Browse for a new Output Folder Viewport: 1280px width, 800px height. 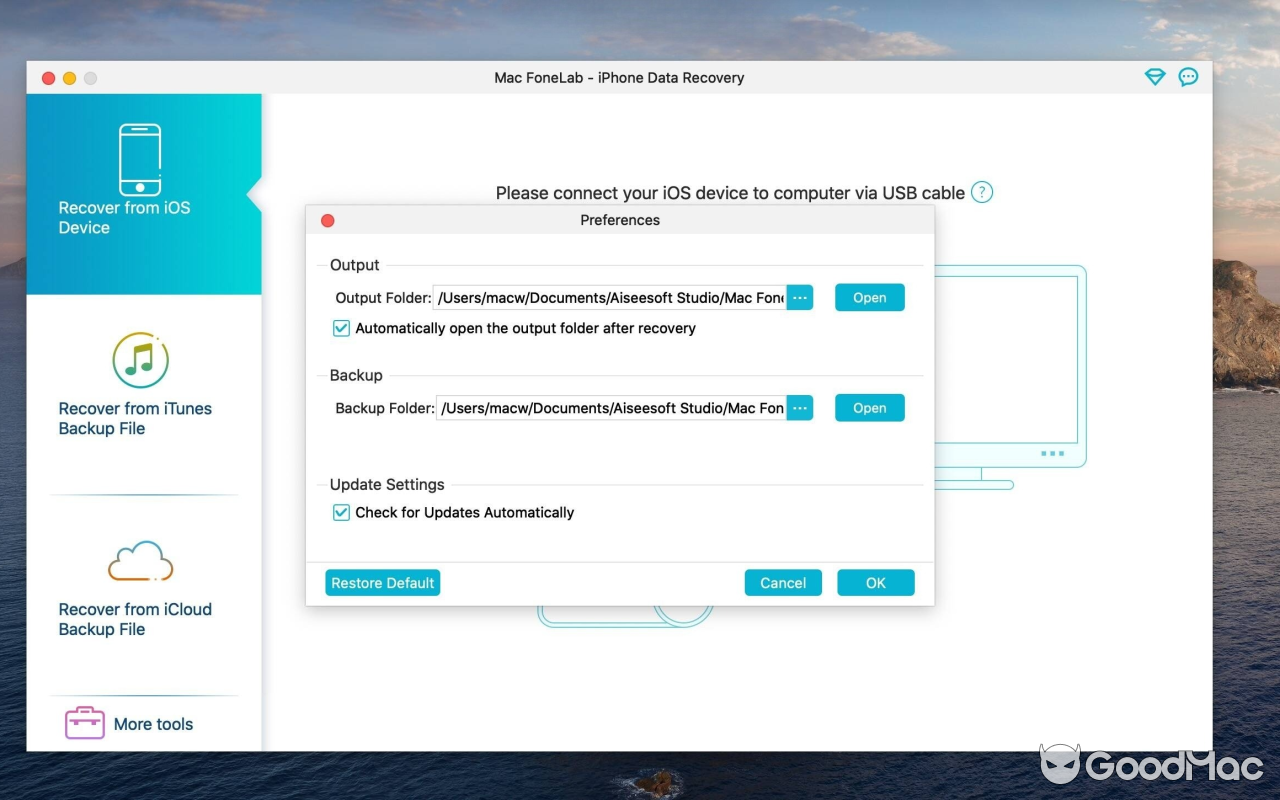[799, 297]
